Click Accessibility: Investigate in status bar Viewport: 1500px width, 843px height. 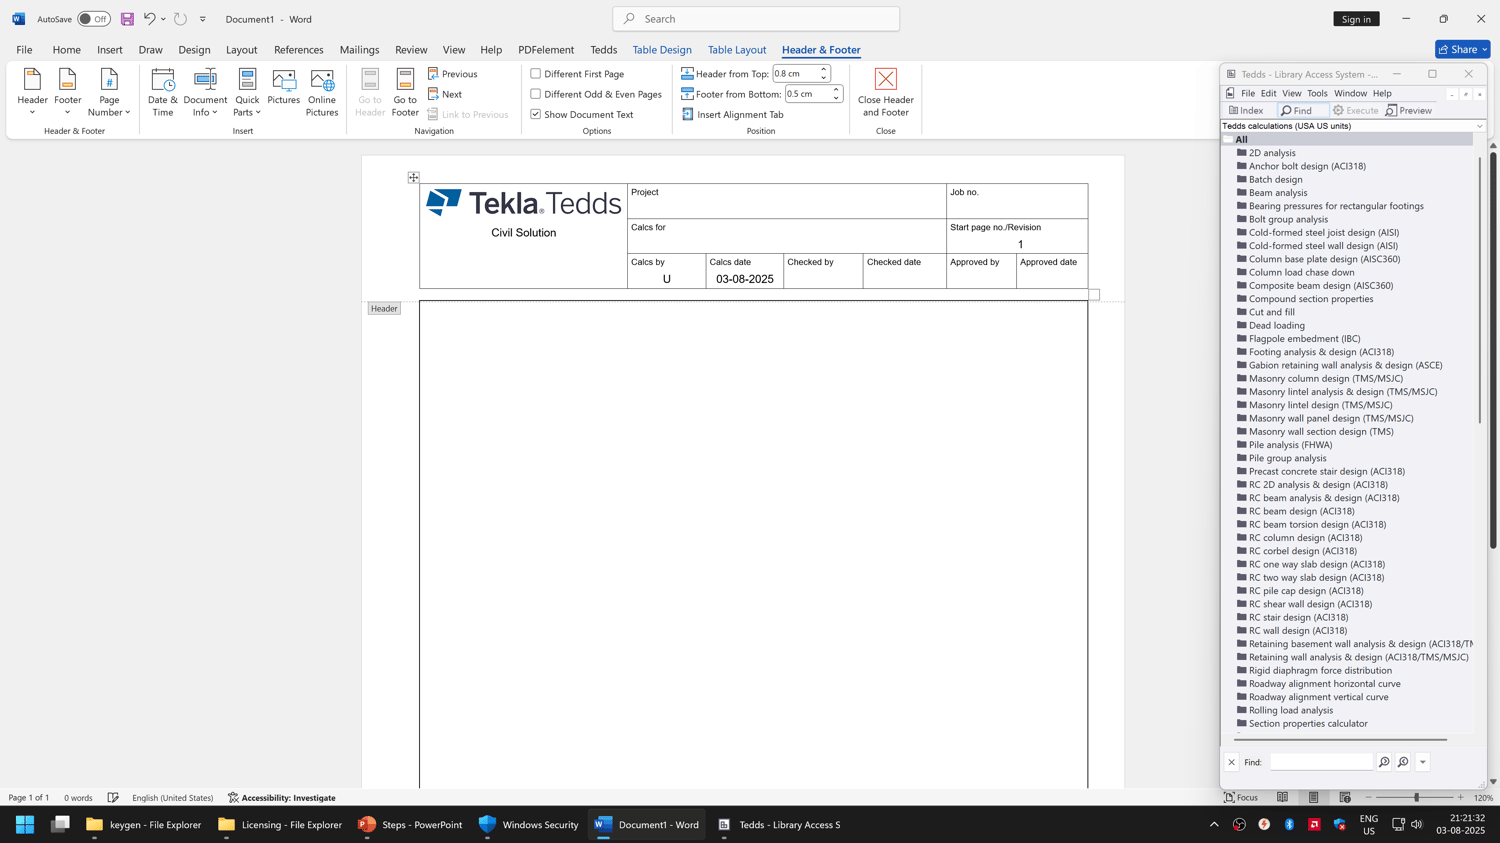282,798
